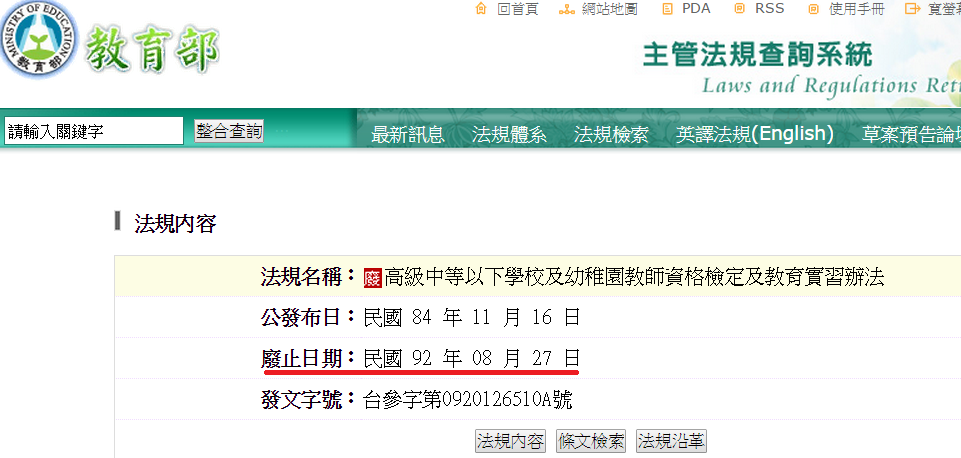Image resolution: width=961 pixels, height=458 pixels.
Task: Select 最新訊息 in navigation bar
Action: click(407, 135)
